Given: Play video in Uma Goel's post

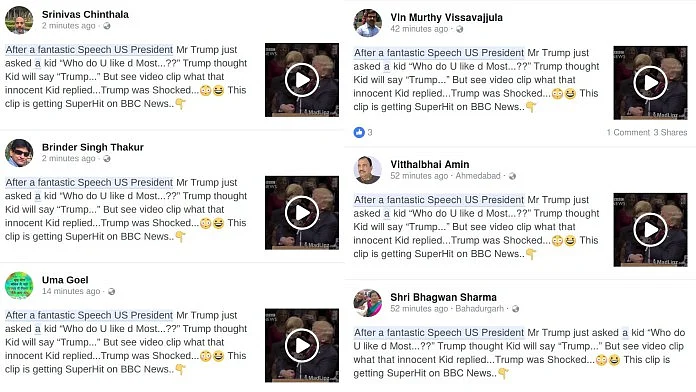Looking at the screenshot, I should coord(302,345).
